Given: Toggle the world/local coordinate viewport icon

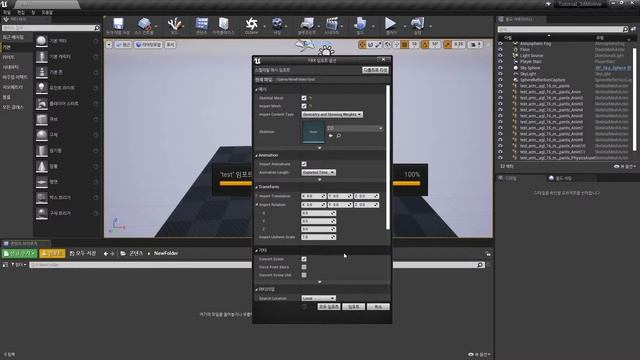Looking at the screenshot, I should point(387,44).
